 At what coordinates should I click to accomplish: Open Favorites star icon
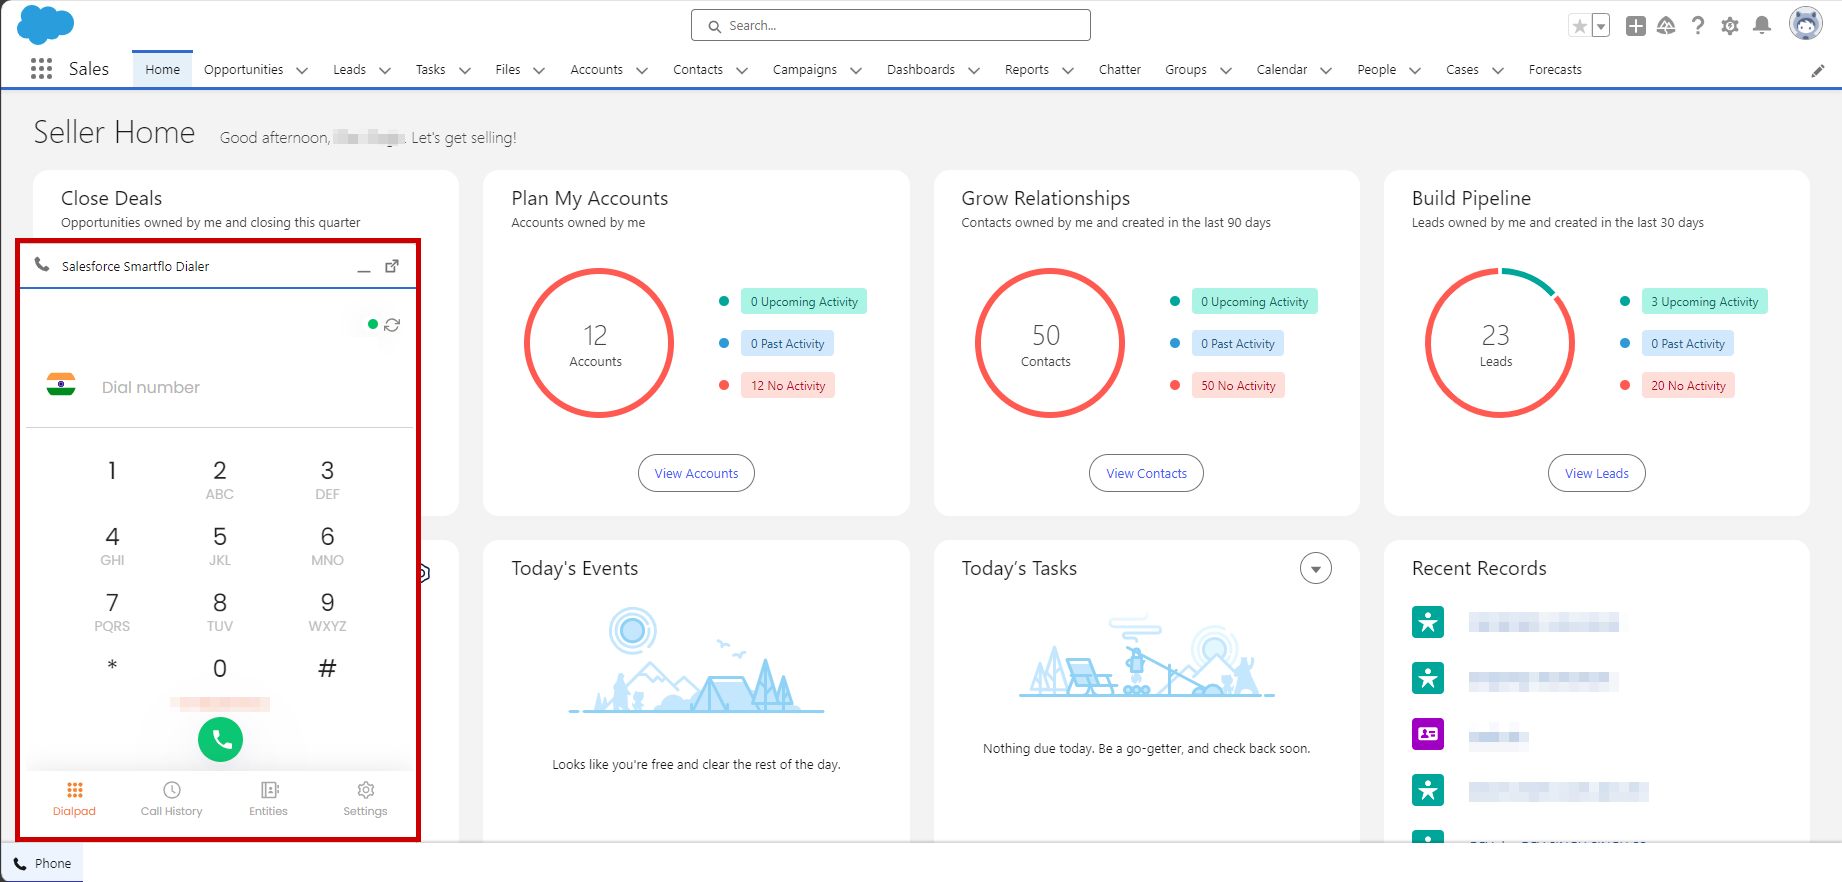[x=1579, y=26]
